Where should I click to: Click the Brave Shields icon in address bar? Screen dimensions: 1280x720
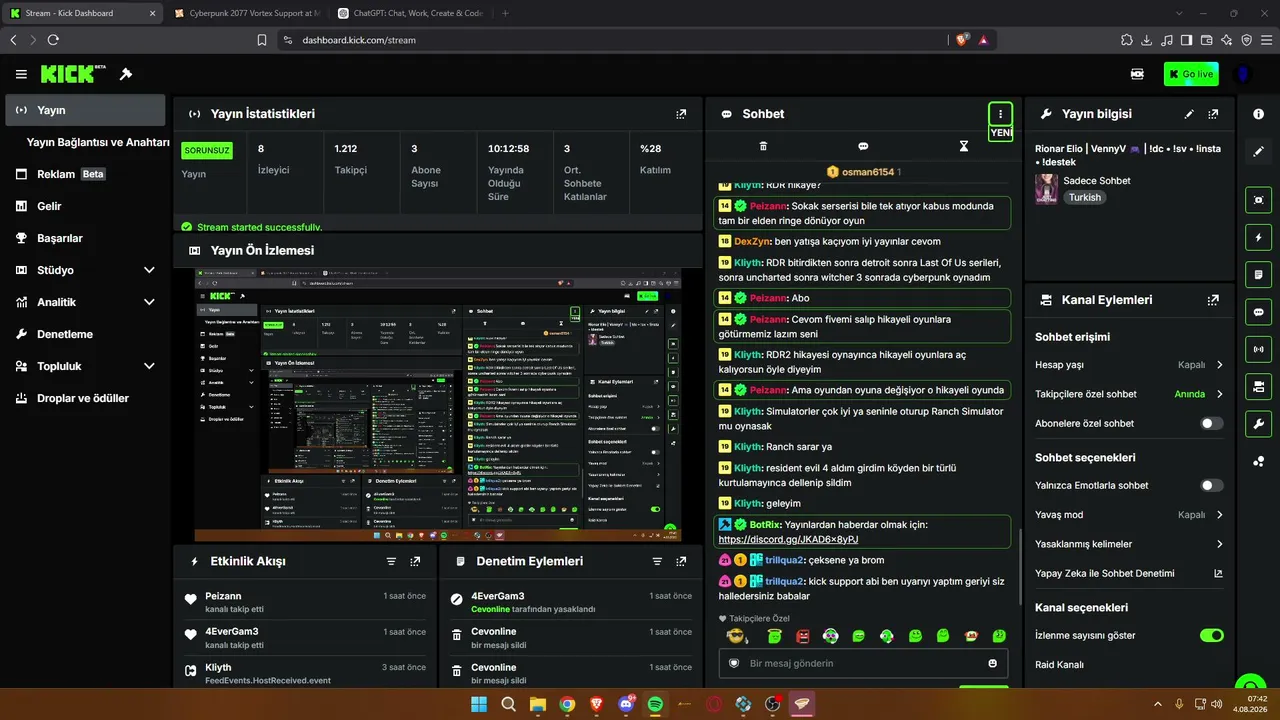[x=962, y=40]
